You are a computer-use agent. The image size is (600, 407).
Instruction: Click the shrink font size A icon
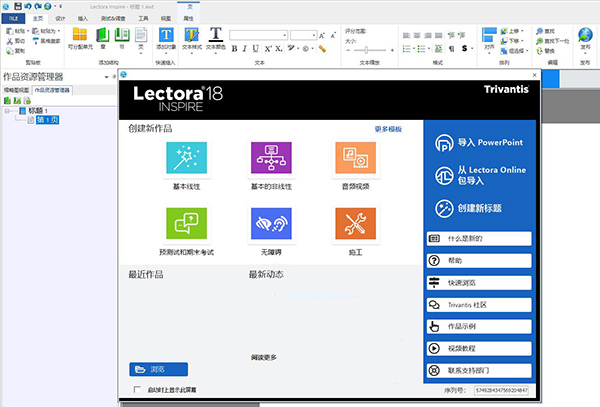coord(333,36)
